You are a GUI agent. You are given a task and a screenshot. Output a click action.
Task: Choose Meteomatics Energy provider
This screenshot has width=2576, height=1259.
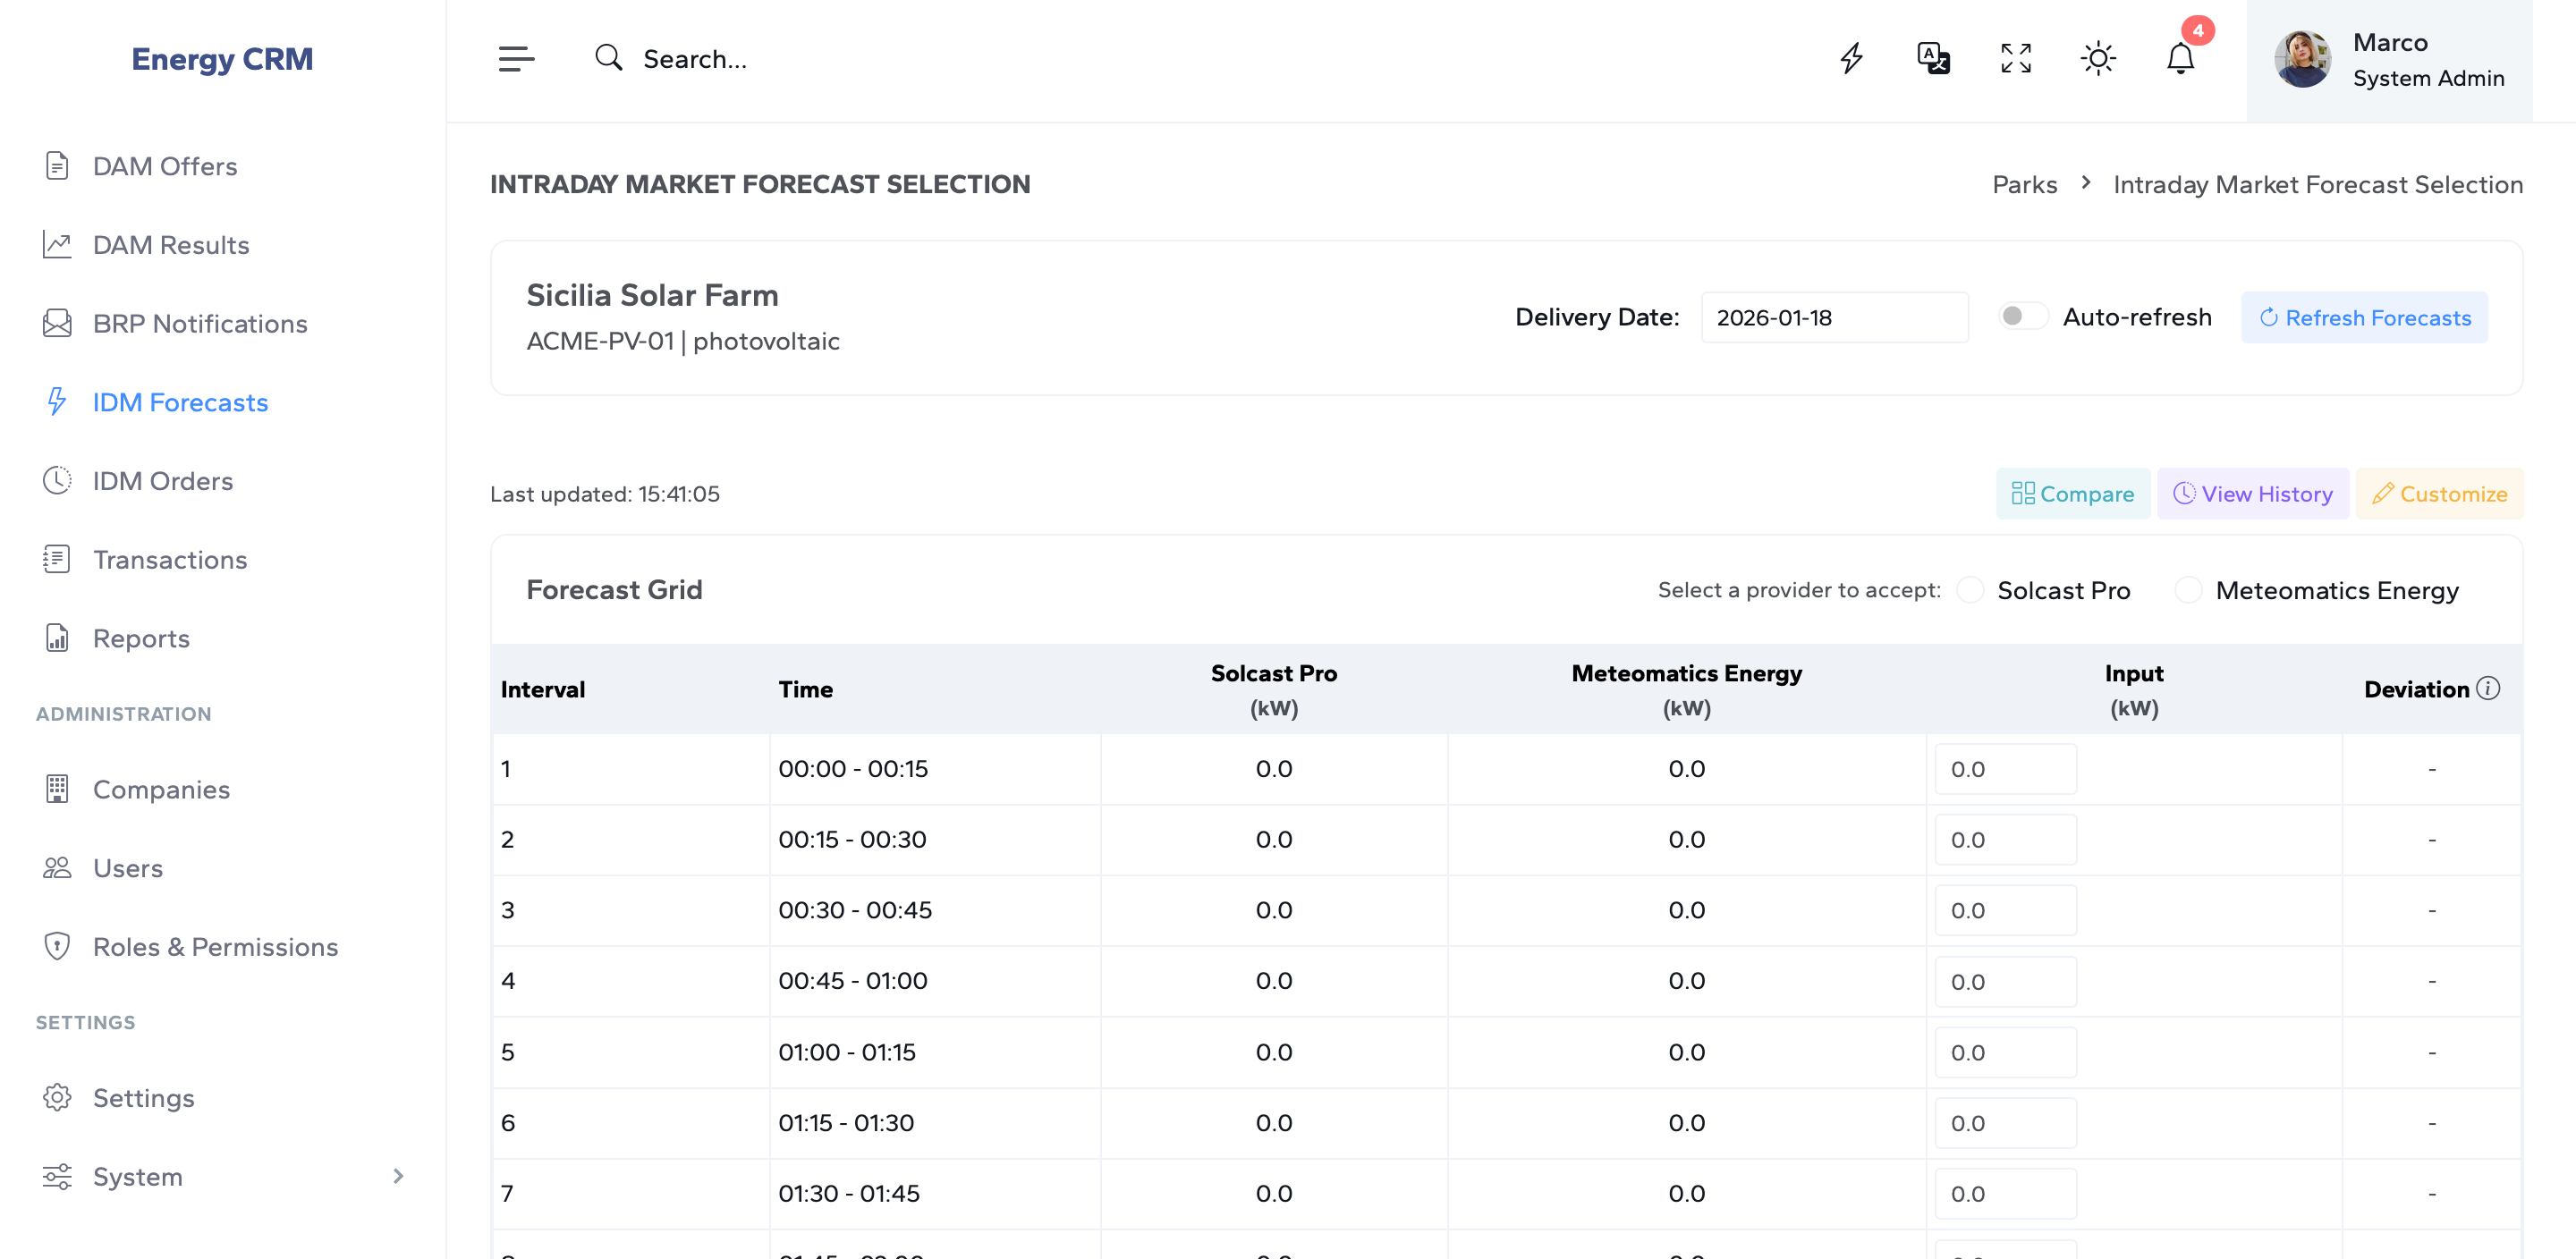pyautogui.click(x=2188, y=590)
